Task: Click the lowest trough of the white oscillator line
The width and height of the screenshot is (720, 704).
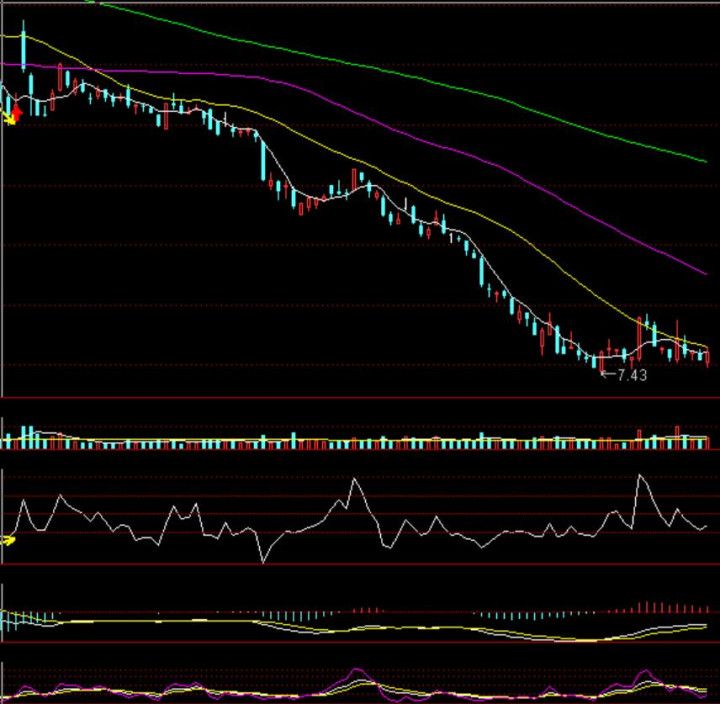Action: (264, 561)
